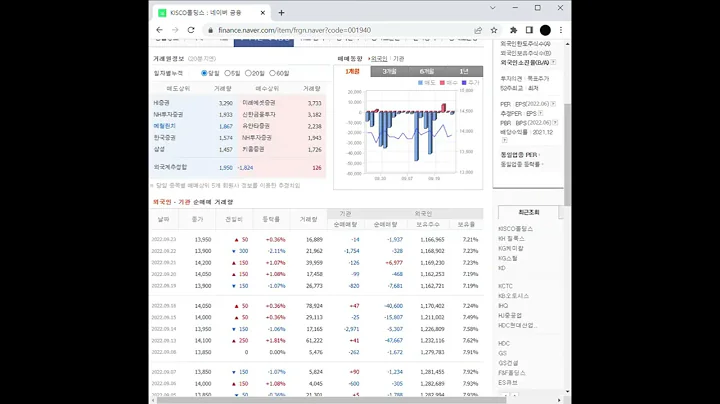Open HJ중공업 in recent list
This screenshot has width=720, height=404.
click(510, 315)
